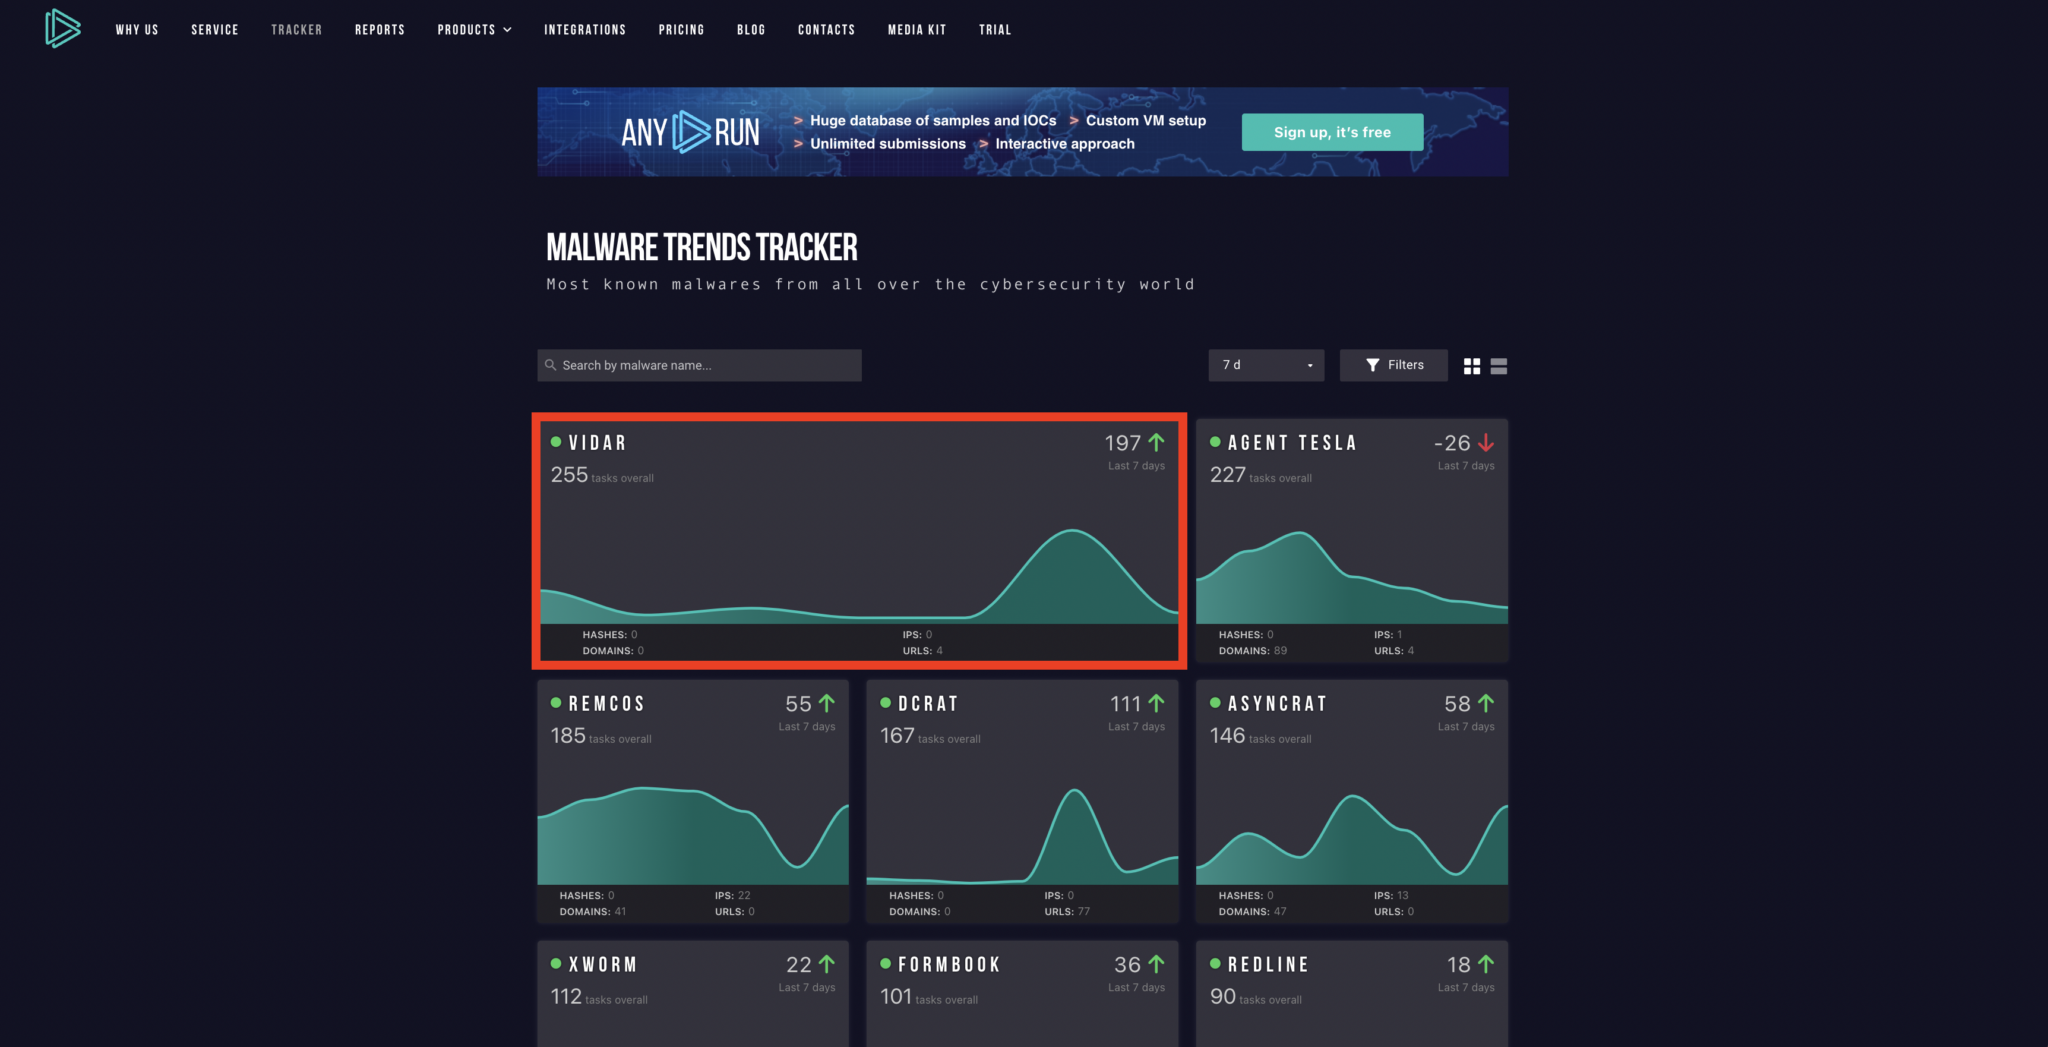Click the magnifier icon in the search box
Screen dimensions: 2048x1047
550,365
